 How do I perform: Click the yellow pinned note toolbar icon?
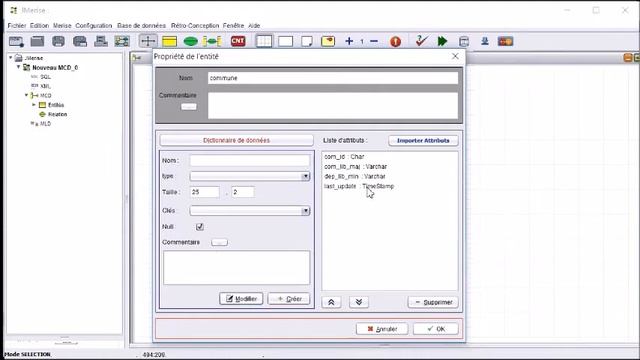328,41
